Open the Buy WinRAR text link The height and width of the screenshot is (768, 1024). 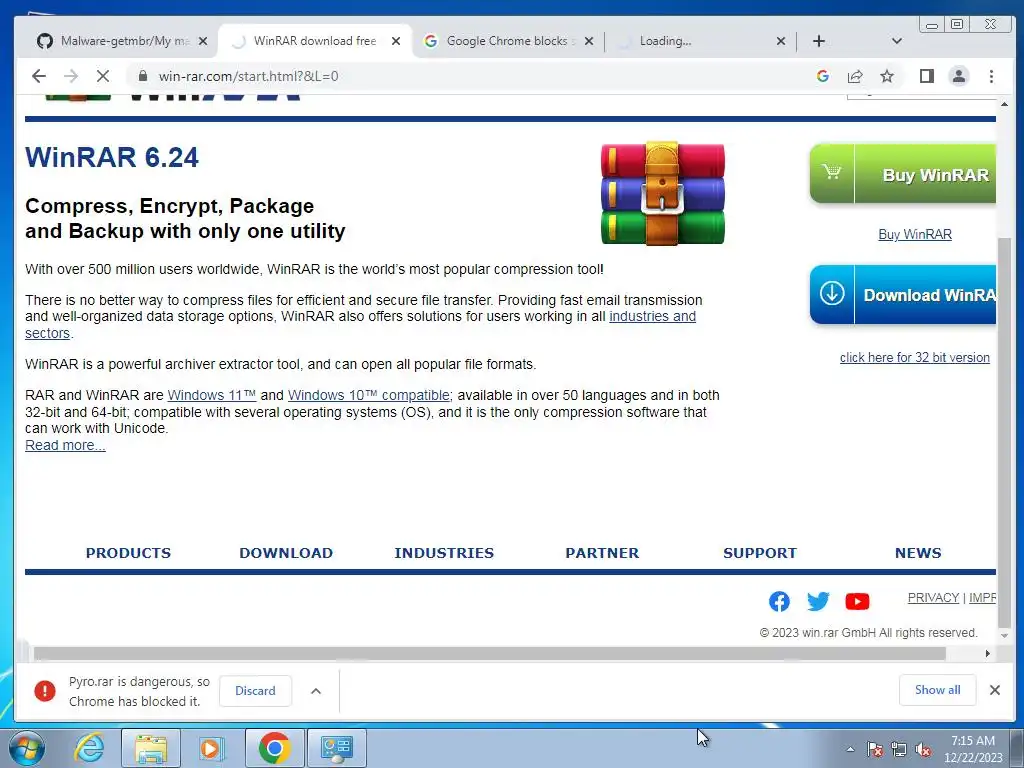point(914,234)
